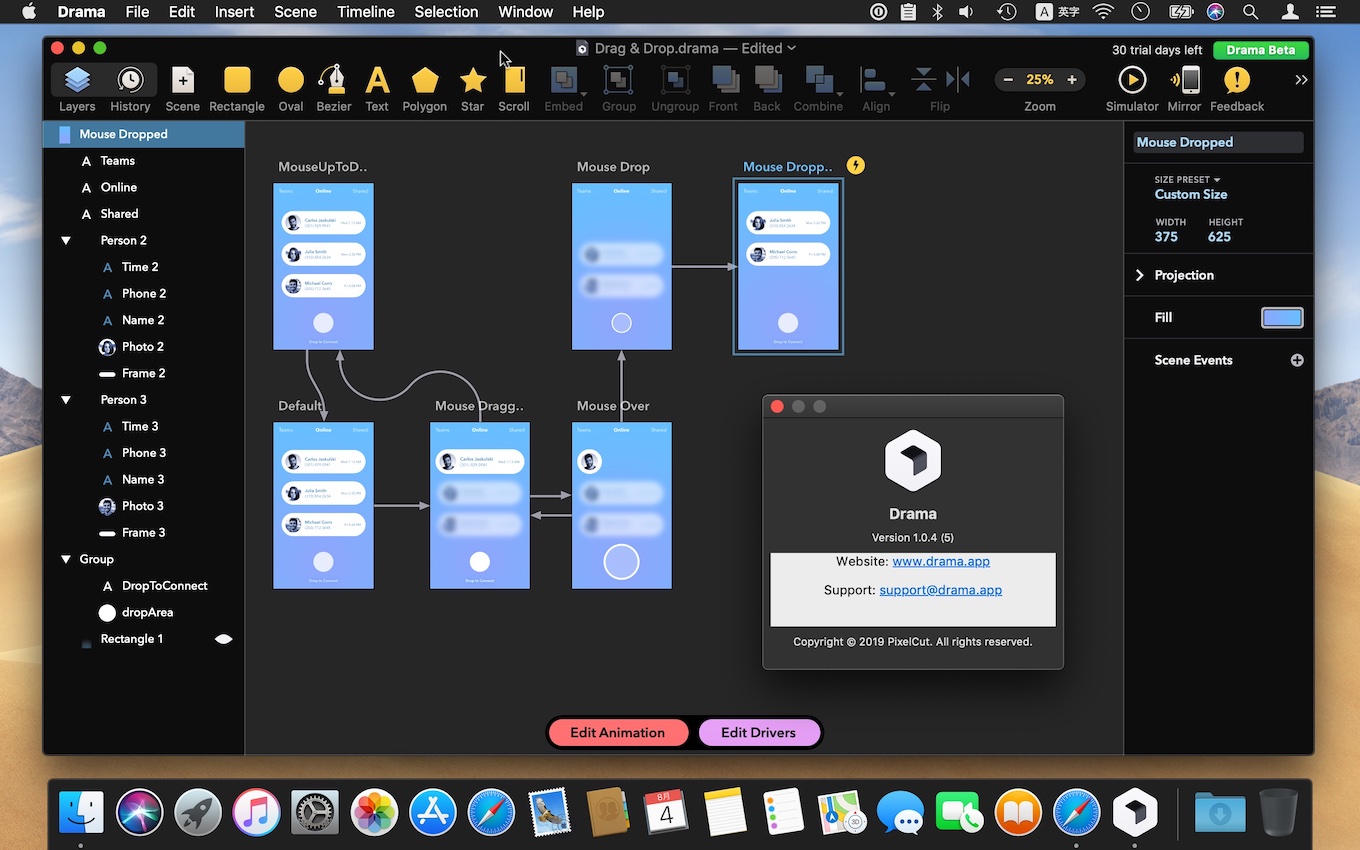Expand the Projection section
Viewport: 1360px width, 850px height.
1140,275
